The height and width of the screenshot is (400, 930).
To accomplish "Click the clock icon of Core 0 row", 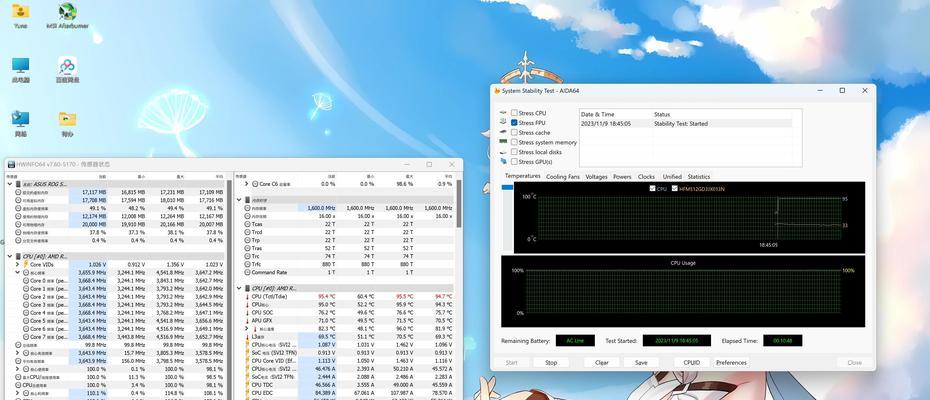I will click(x=26, y=280).
